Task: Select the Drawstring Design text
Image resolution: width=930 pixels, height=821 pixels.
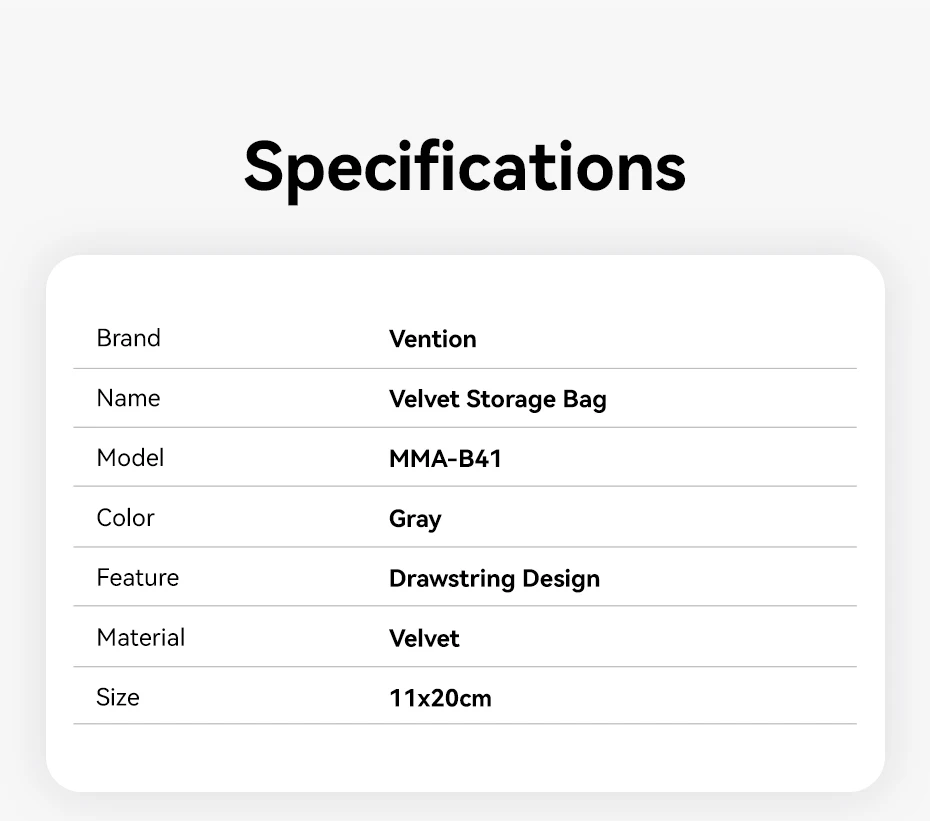Action: pyautogui.click(x=494, y=579)
